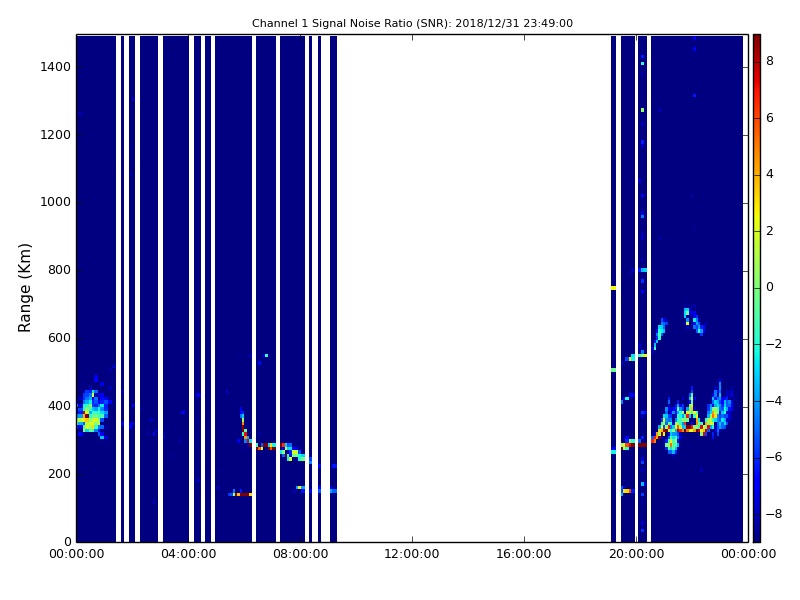Click the colorbar label 2
This screenshot has height=600, width=800.
[770, 231]
